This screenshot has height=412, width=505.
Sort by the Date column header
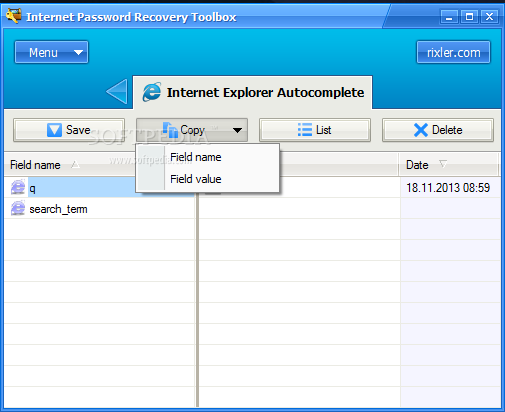[x=449, y=165]
